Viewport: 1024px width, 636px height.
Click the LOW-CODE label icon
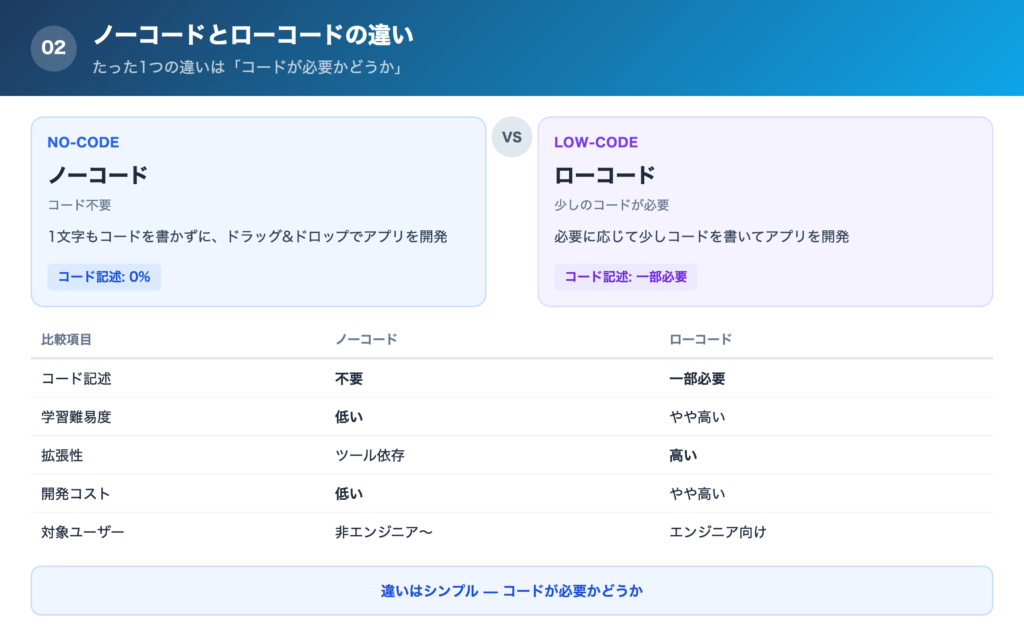(x=595, y=142)
